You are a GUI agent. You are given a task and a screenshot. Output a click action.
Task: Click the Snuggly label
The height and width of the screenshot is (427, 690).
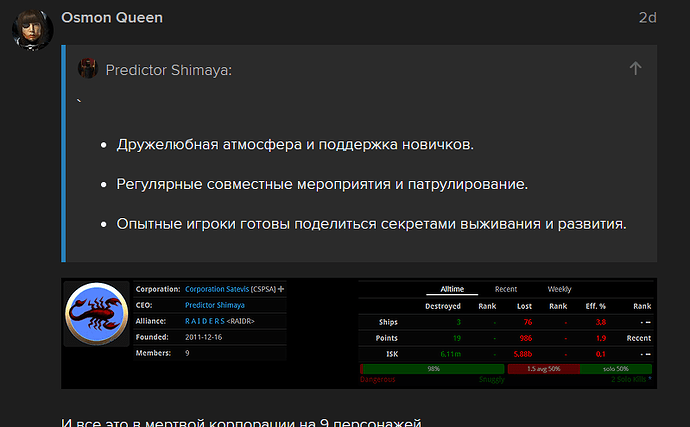(x=492, y=379)
